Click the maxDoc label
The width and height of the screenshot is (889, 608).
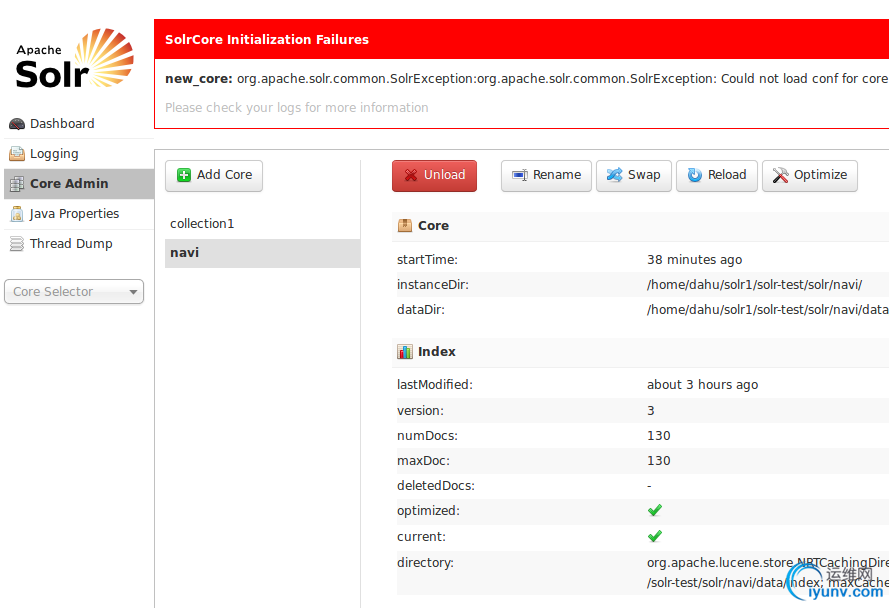[x=423, y=461]
